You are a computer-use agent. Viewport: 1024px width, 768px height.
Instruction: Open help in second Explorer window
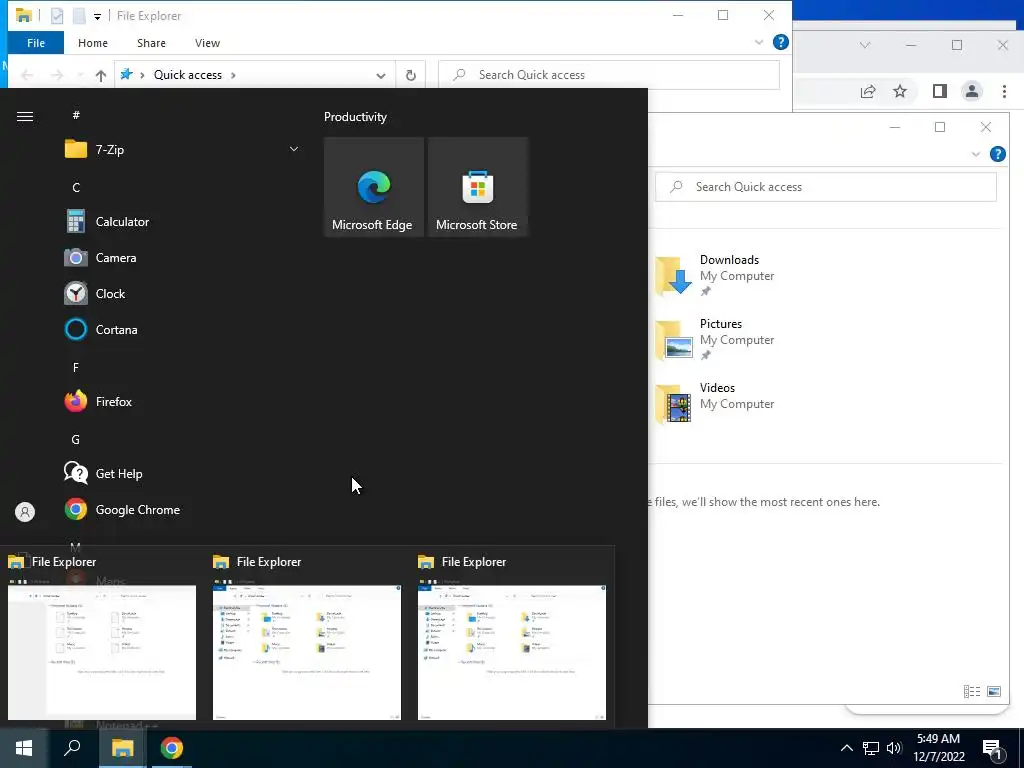click(x=997, y=154)
